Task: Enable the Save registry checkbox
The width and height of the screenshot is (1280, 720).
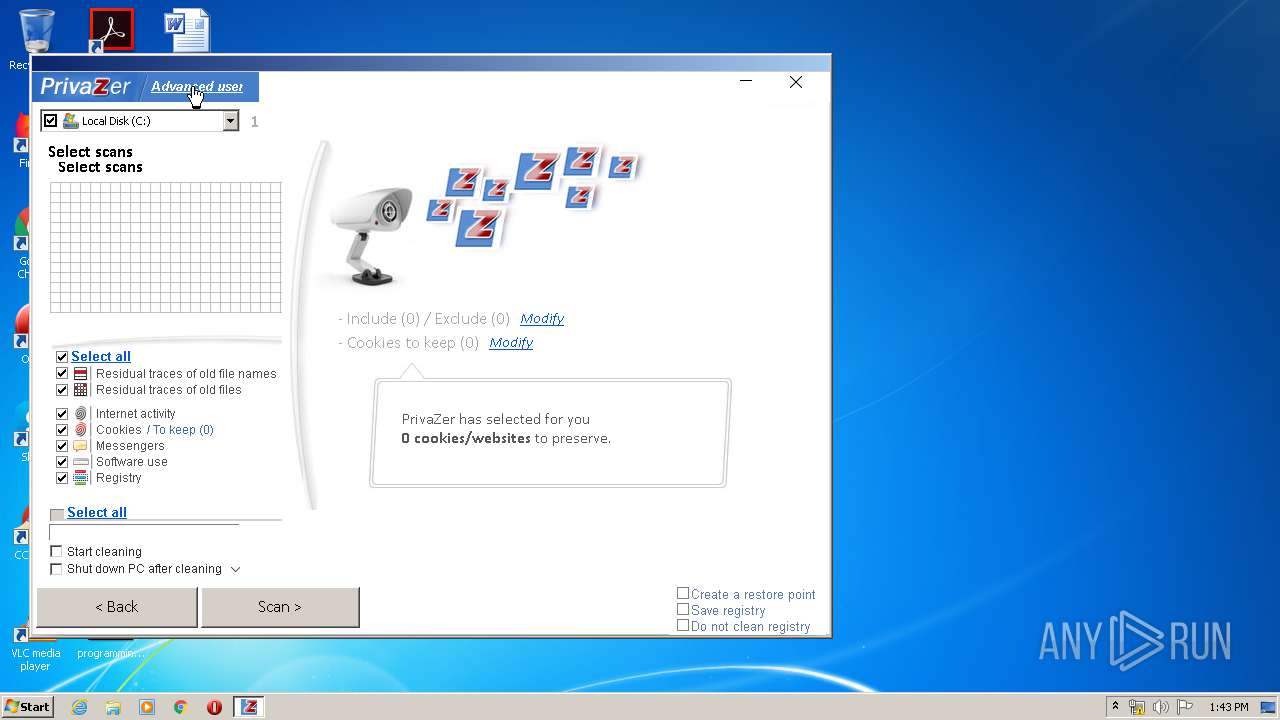Action: click(x=683, y=609)
